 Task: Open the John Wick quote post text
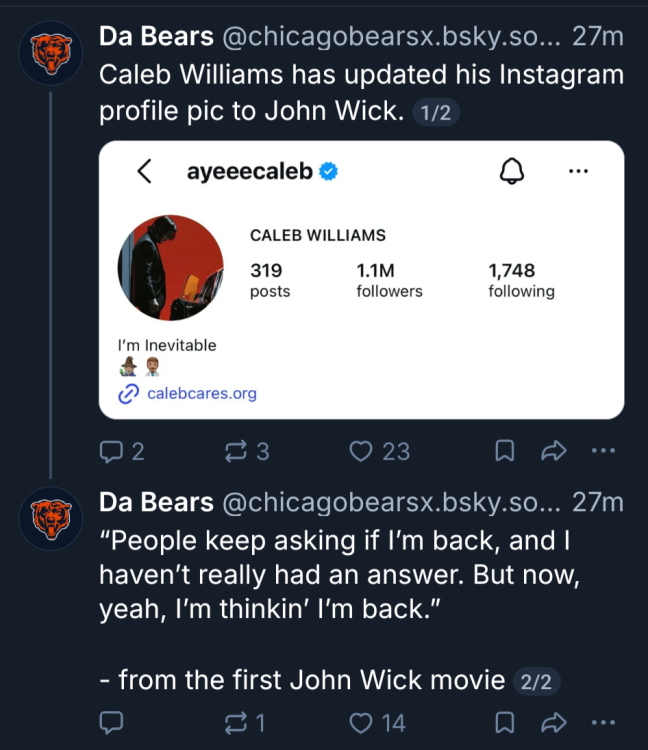click(340, 610)
